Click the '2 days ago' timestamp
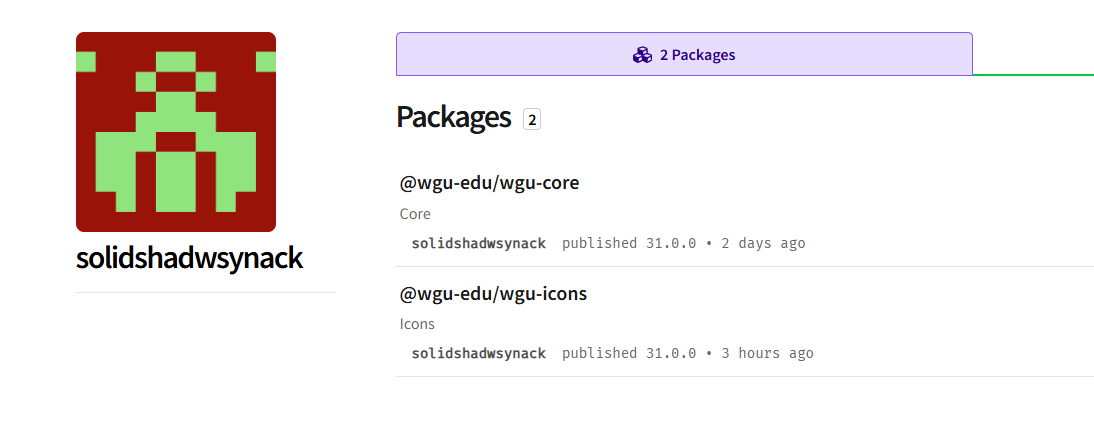Viewport: 1094px width, 423px height. (763, 243)
